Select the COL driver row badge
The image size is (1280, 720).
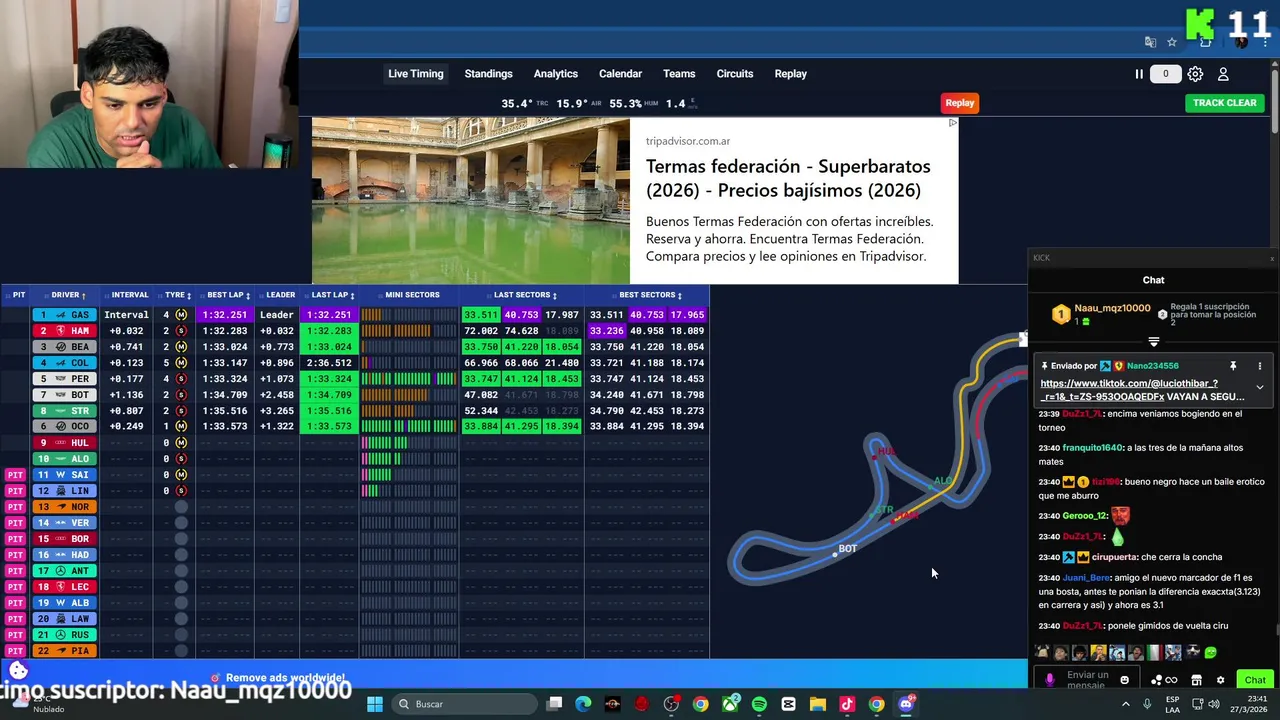(65, 363)
